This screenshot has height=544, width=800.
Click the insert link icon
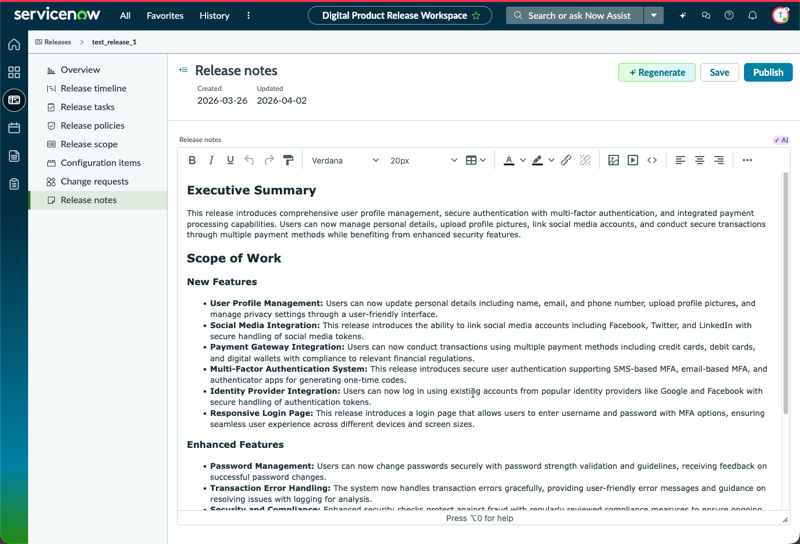tap(566, 160)
